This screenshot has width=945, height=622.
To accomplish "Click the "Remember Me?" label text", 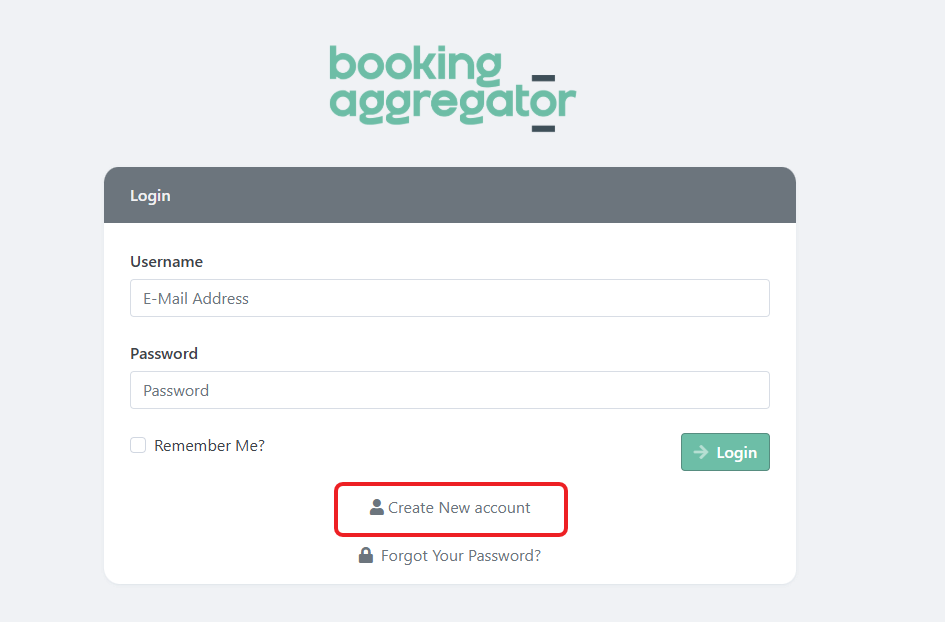I will (x=209, y=446).
